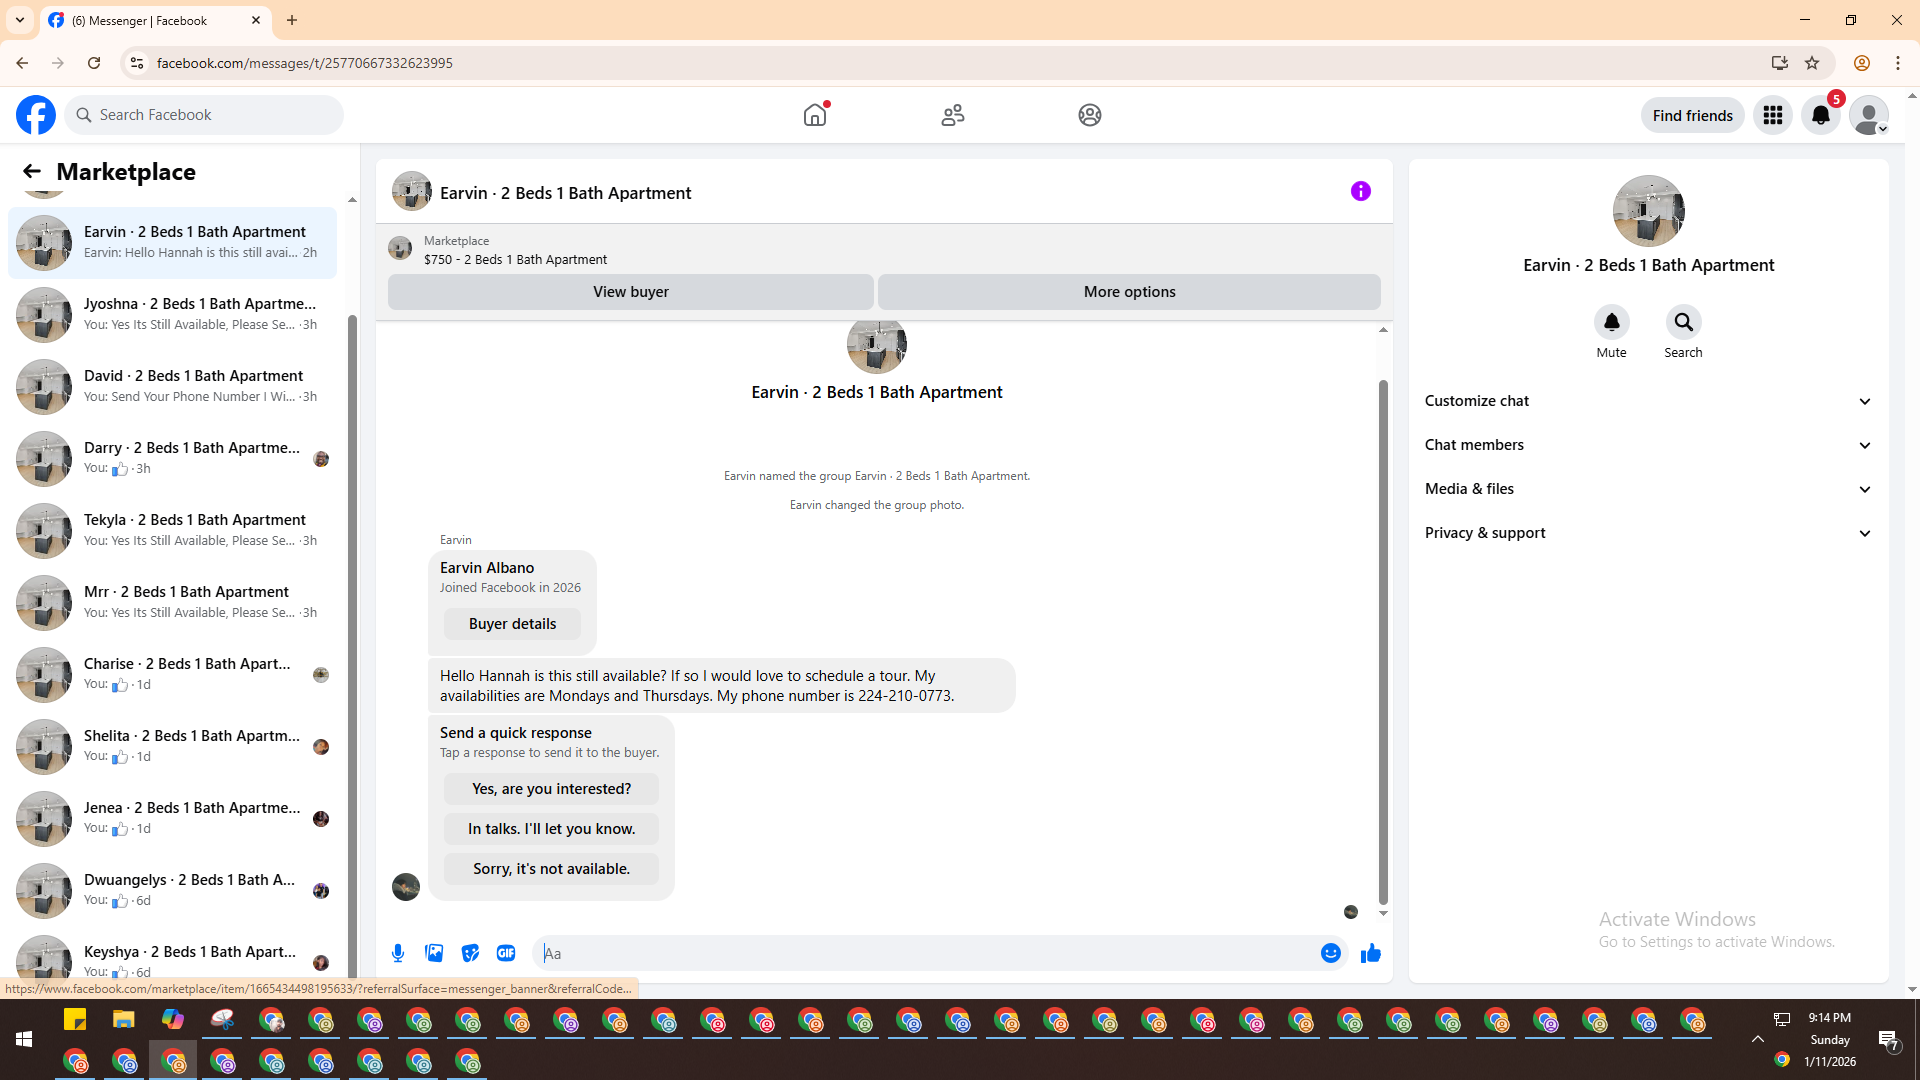Open Darry's apartment conversation
The image size is (1920, 1080).
(x=173, y=459)
